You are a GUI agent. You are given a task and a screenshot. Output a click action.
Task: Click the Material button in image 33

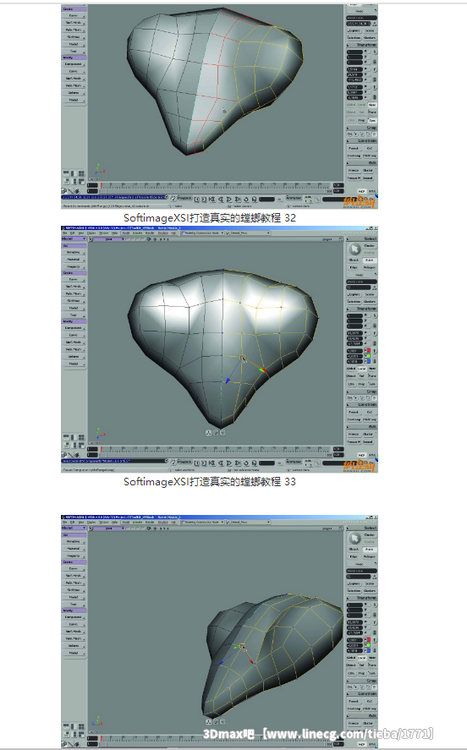tap(73, 259)
